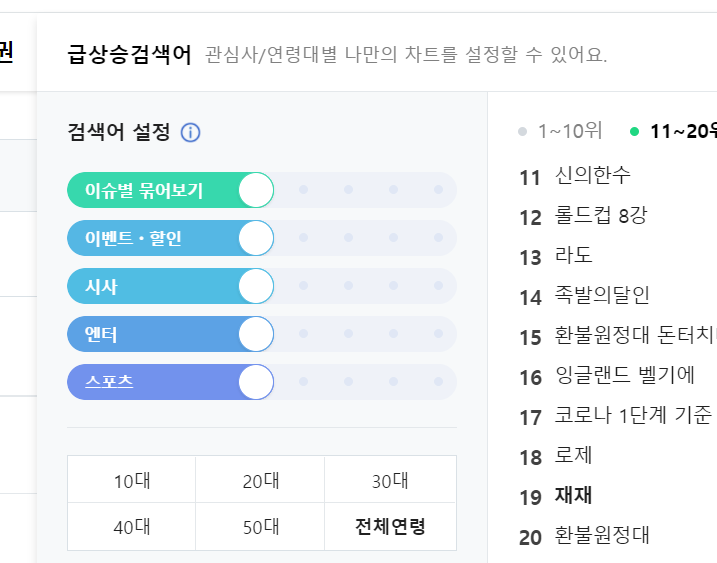Select the 20대 age group
The height and width of the screenshot is (563, 717).
[x=260, y=480]
